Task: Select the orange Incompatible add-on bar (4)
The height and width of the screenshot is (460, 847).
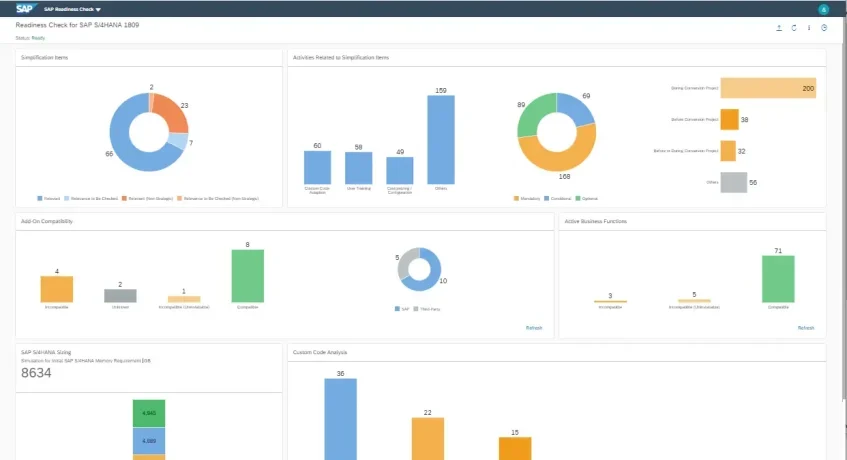Action: (57, 289)
